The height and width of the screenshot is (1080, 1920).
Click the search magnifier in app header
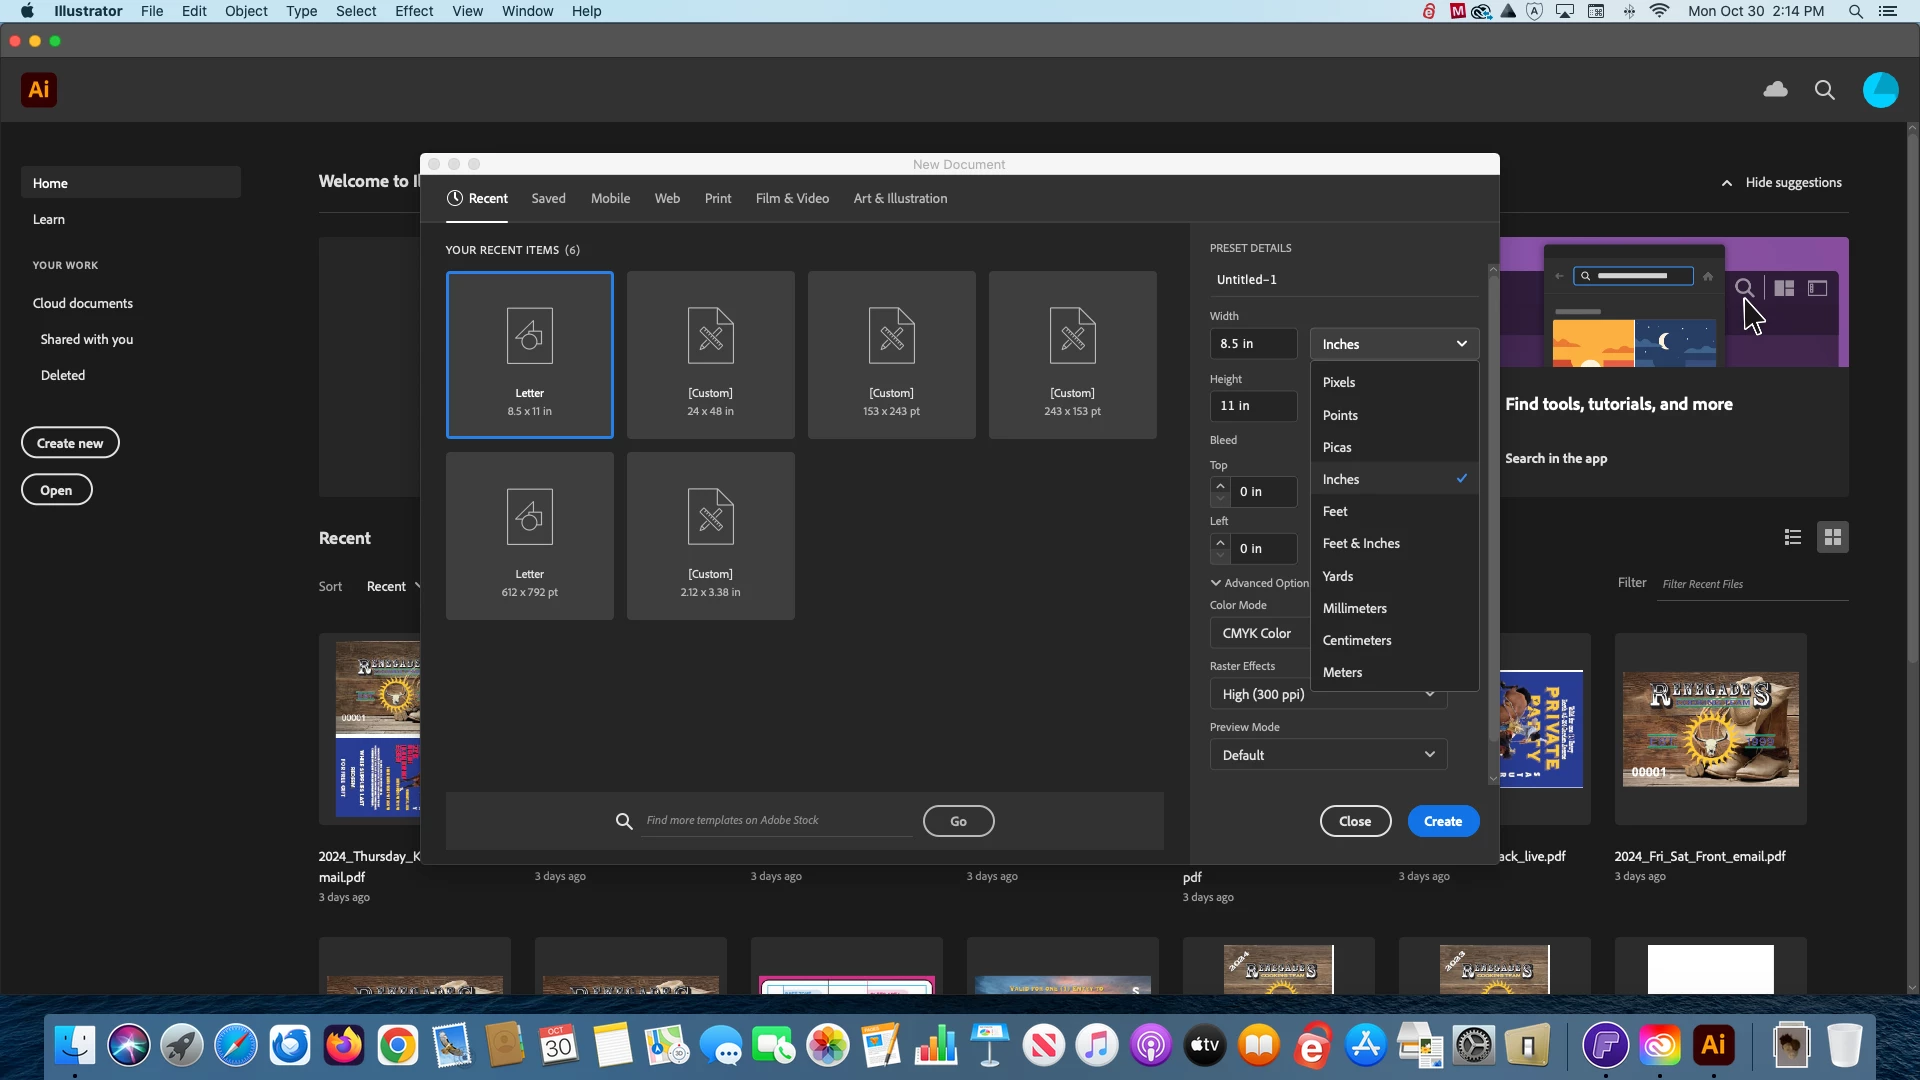click(1824, 90)
